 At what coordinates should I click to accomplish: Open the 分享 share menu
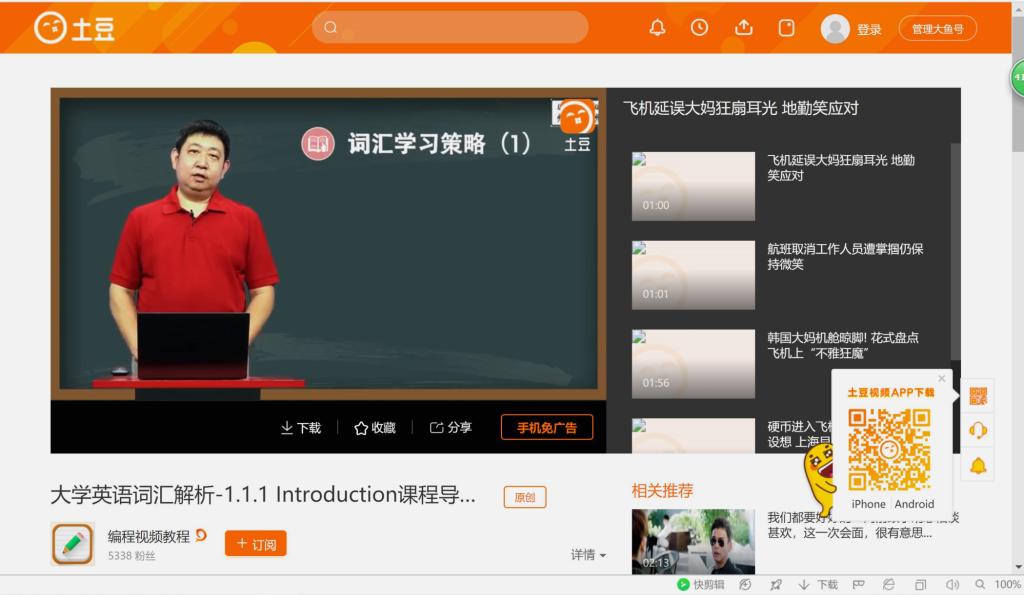tap(450, 428)
